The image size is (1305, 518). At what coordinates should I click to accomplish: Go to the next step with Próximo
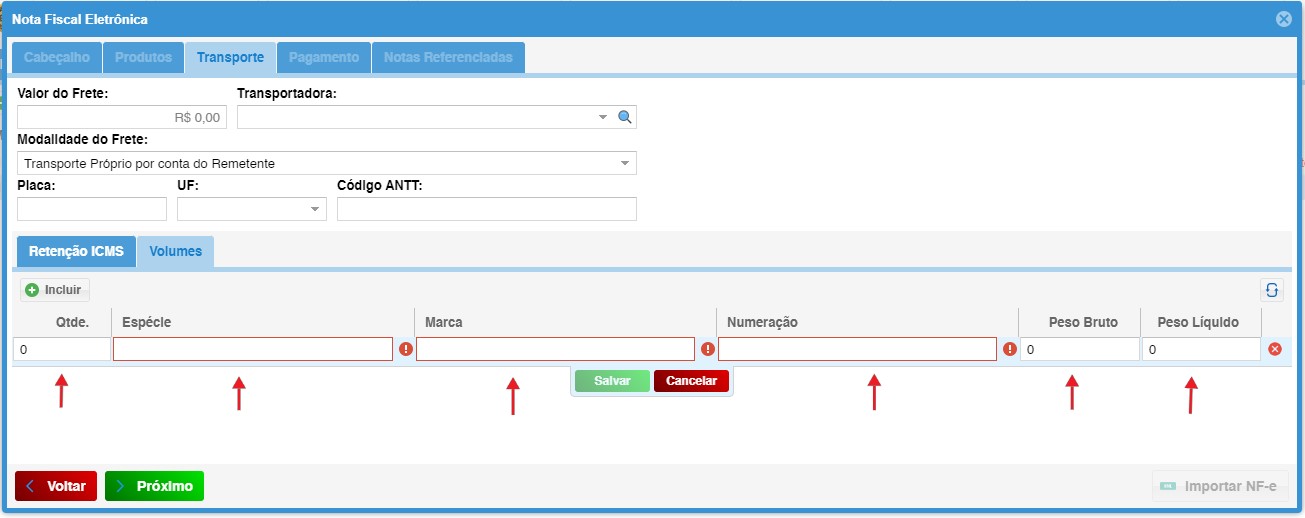[x=154, y=486]
